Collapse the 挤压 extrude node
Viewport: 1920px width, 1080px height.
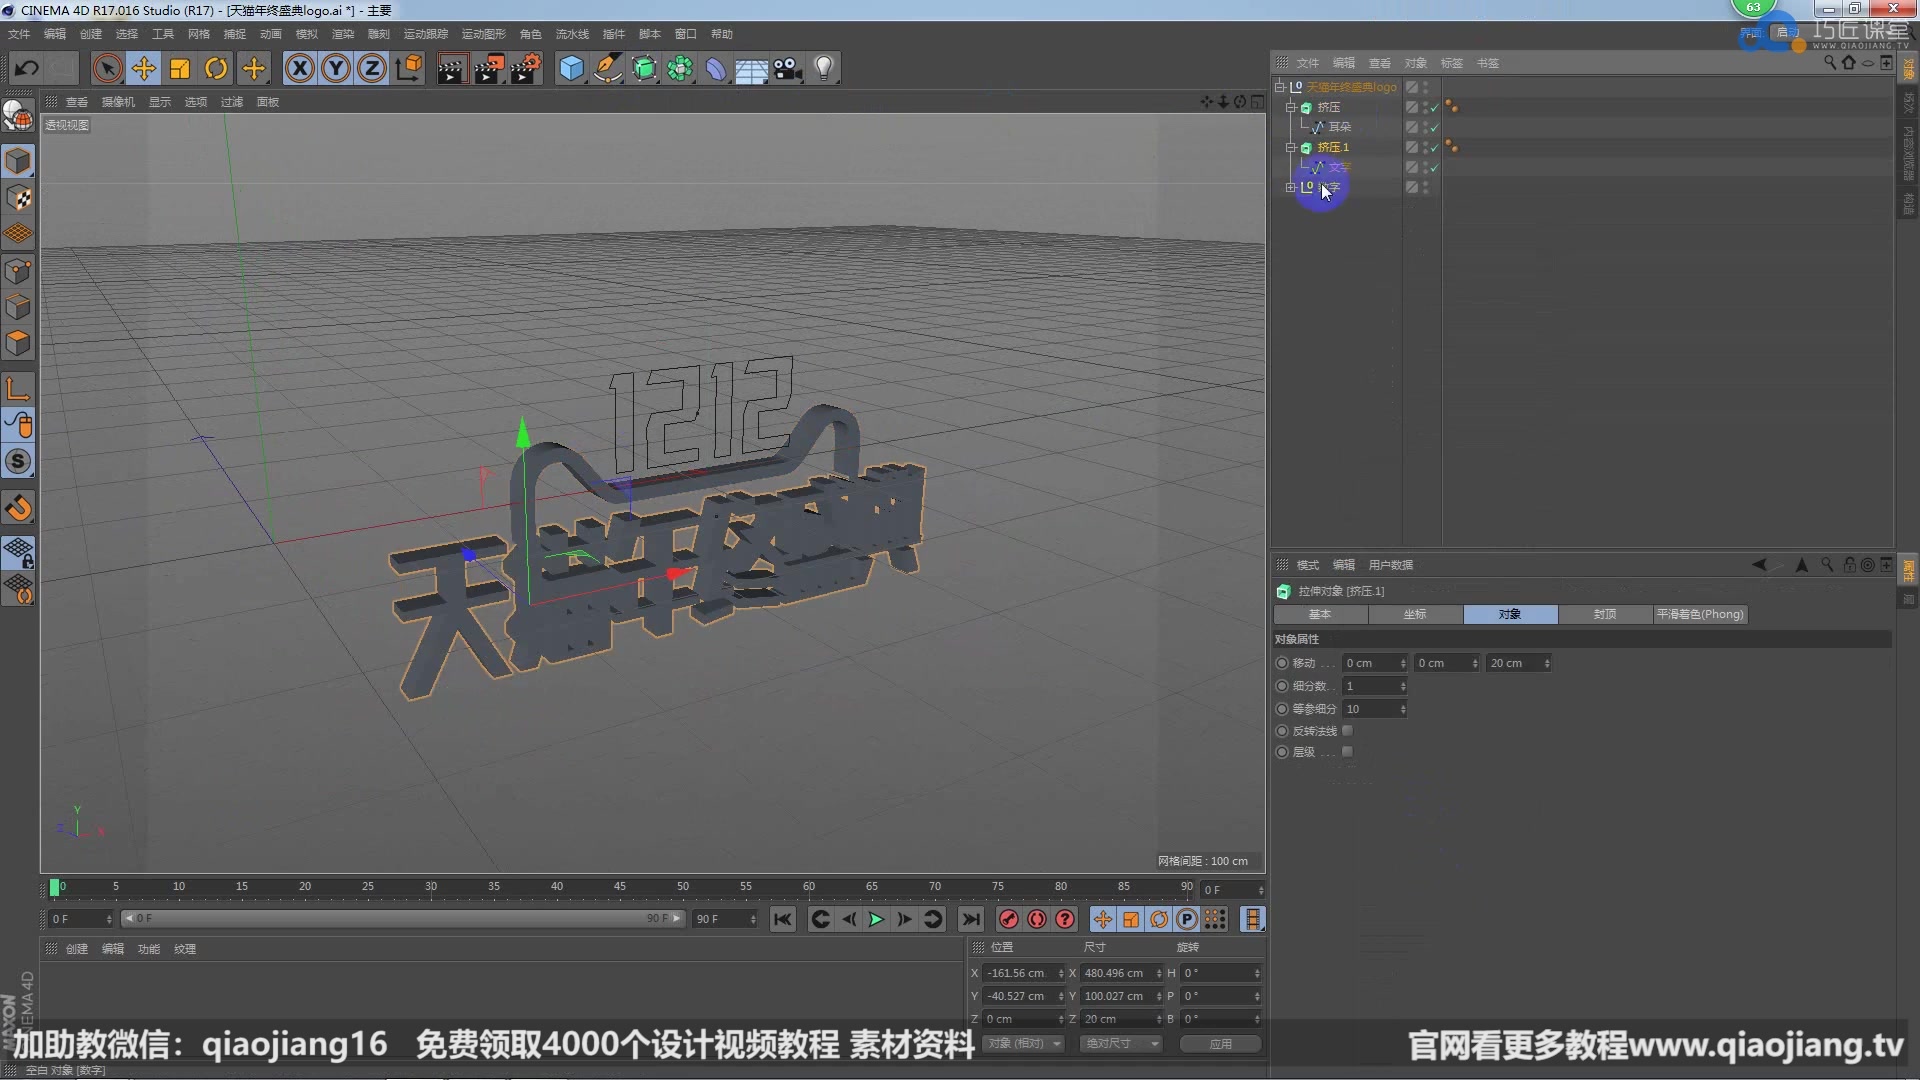[1290, 107]
